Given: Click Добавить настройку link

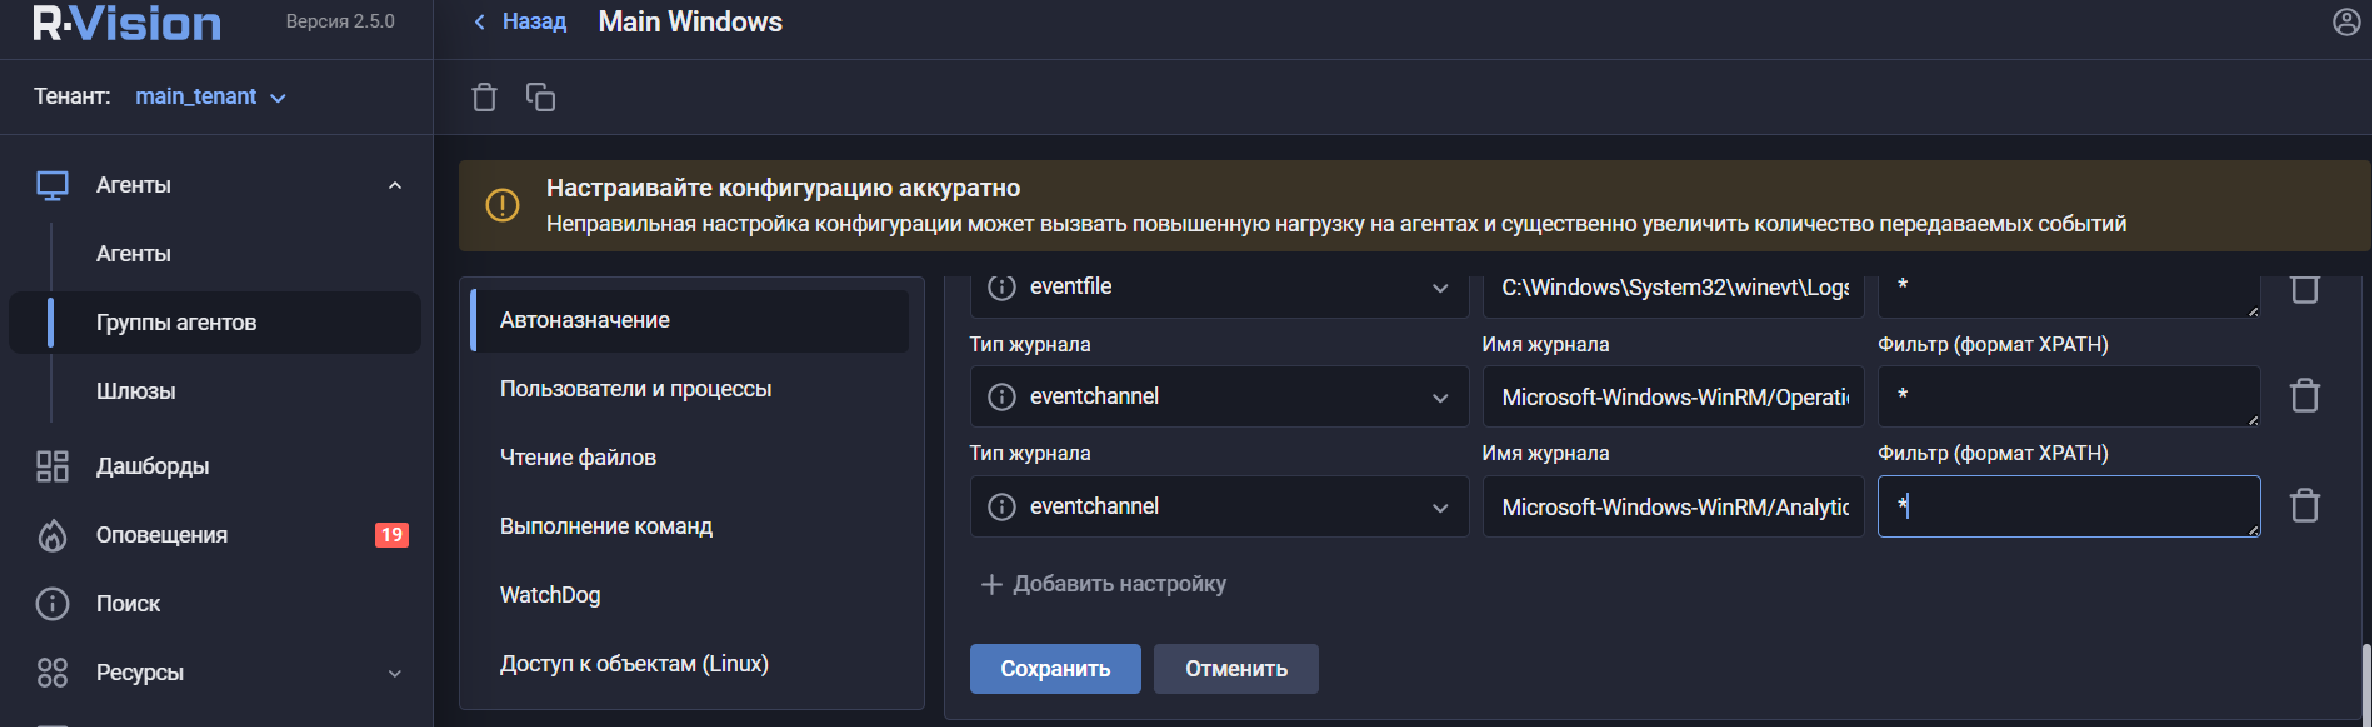Looking at the screenshot, I should (1104, 584).
